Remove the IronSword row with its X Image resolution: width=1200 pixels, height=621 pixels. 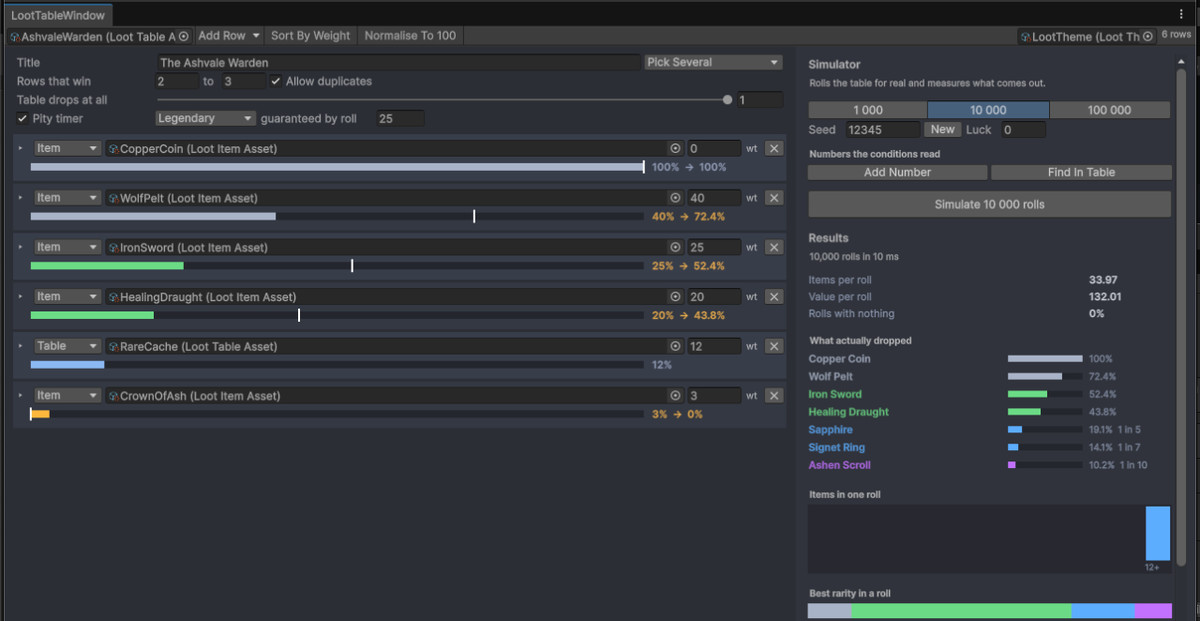(x=774, y=247)
